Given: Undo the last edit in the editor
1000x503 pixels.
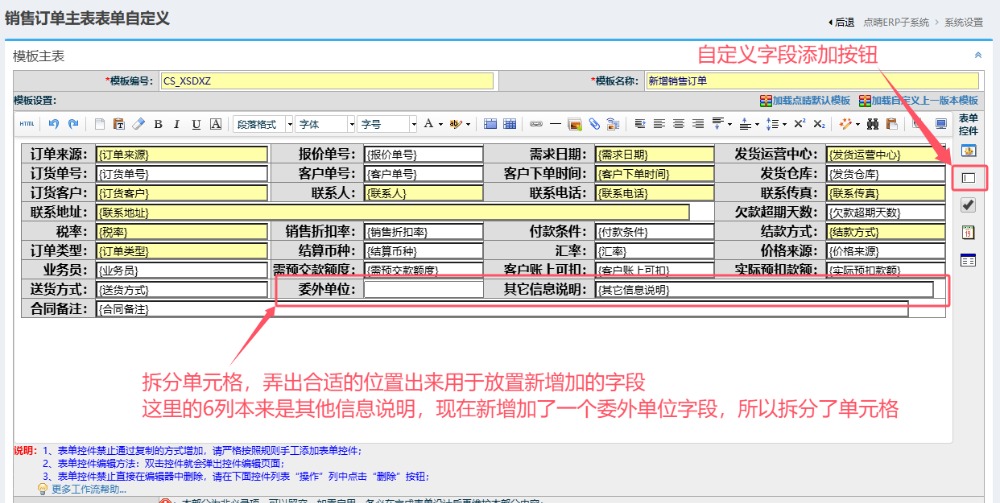Looking at the screenshot, I should pos(53,124).
